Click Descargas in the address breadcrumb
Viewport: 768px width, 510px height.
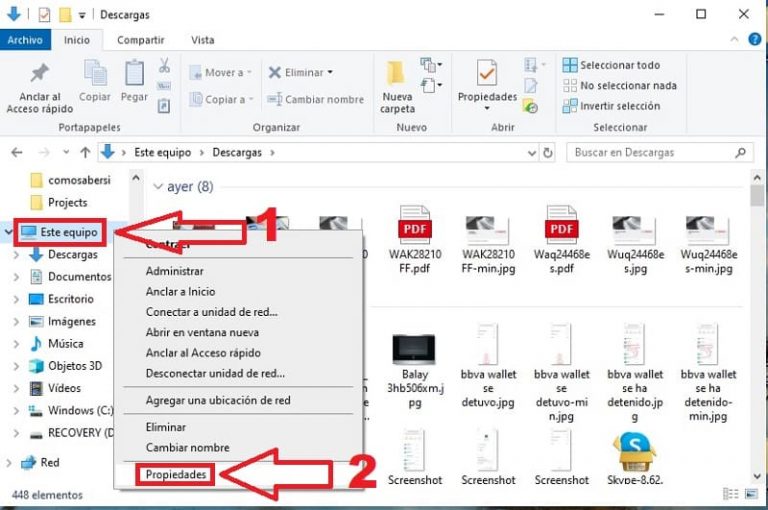click(237, 153)
